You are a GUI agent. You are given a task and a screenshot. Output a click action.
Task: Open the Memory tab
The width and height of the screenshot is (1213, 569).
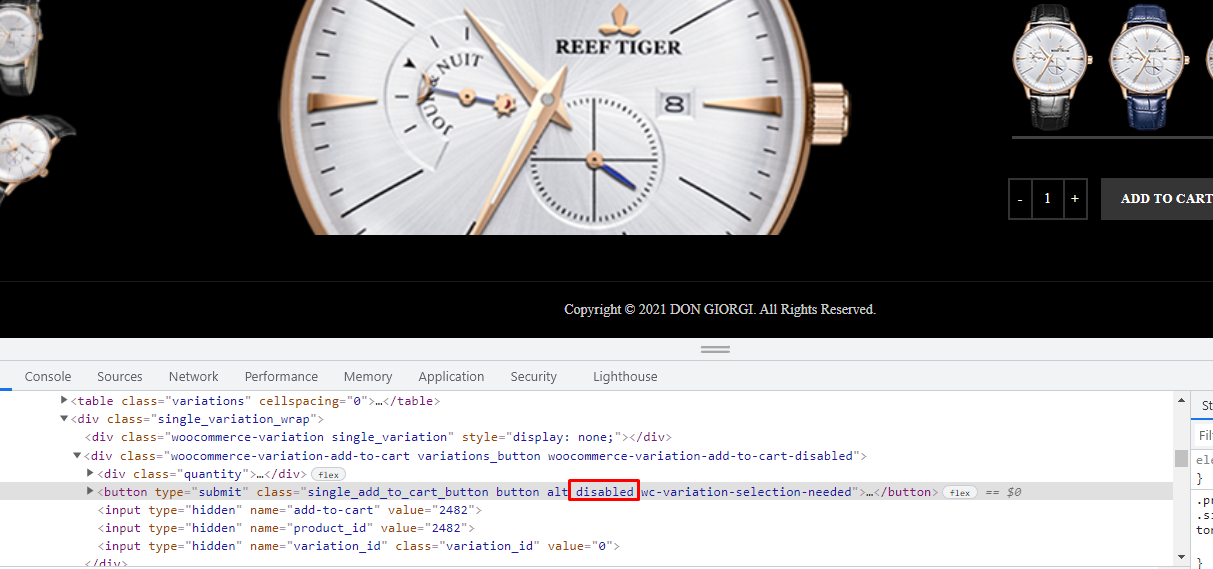click(368, 377)
